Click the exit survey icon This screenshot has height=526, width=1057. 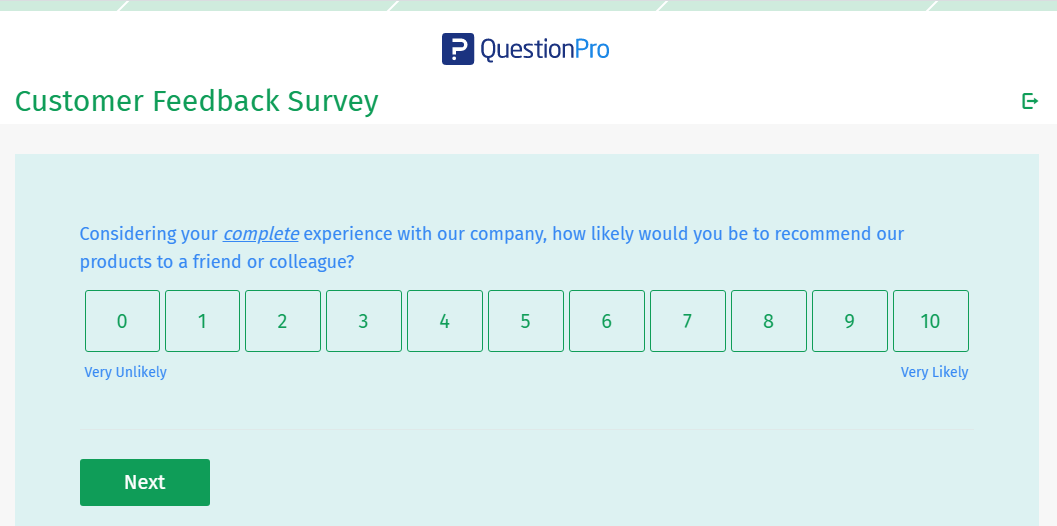point(1029,101)
